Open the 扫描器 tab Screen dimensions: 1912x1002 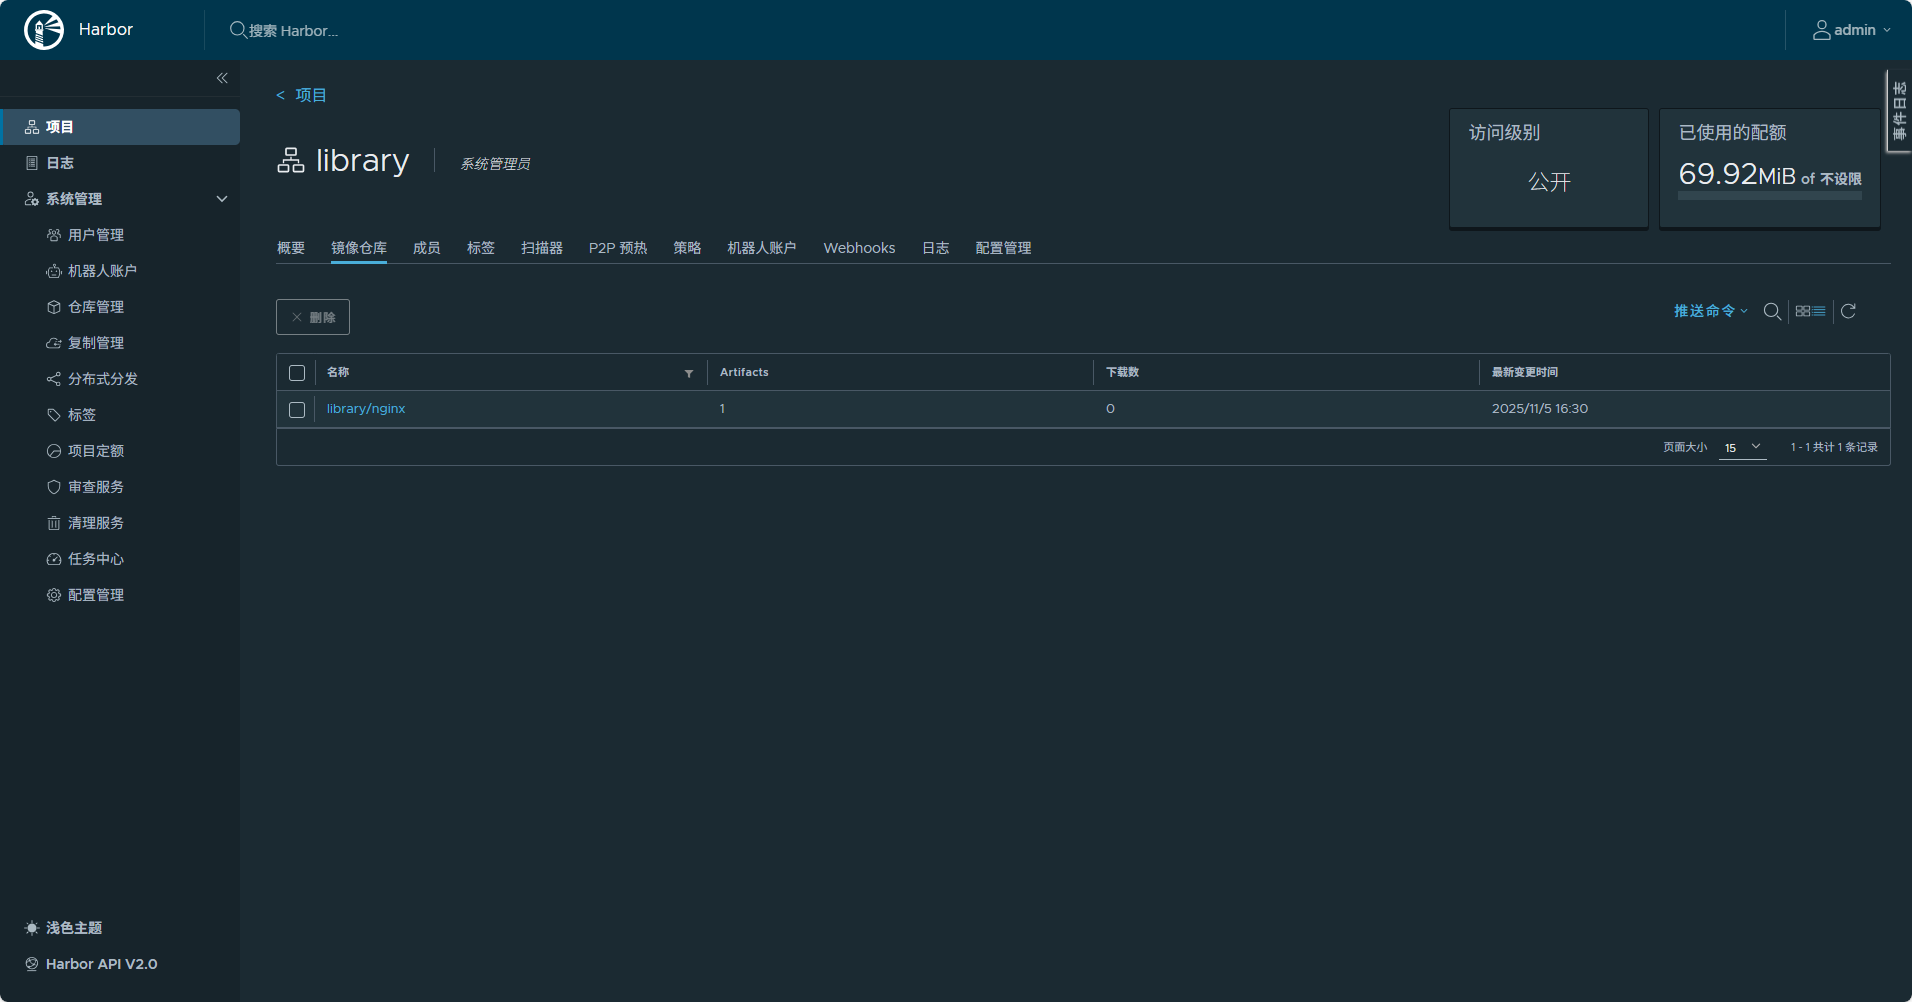tap(542, 248)
